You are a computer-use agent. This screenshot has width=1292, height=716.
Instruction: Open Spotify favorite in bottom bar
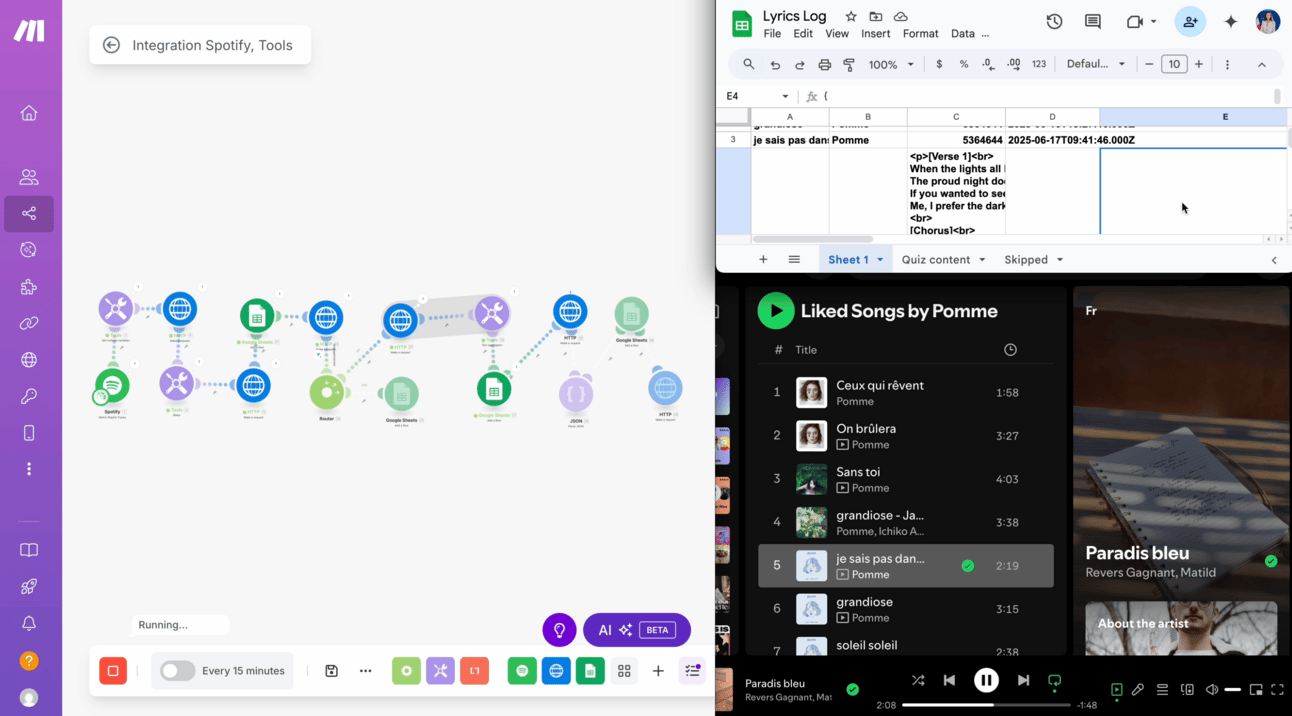click(x=522, y=671)
